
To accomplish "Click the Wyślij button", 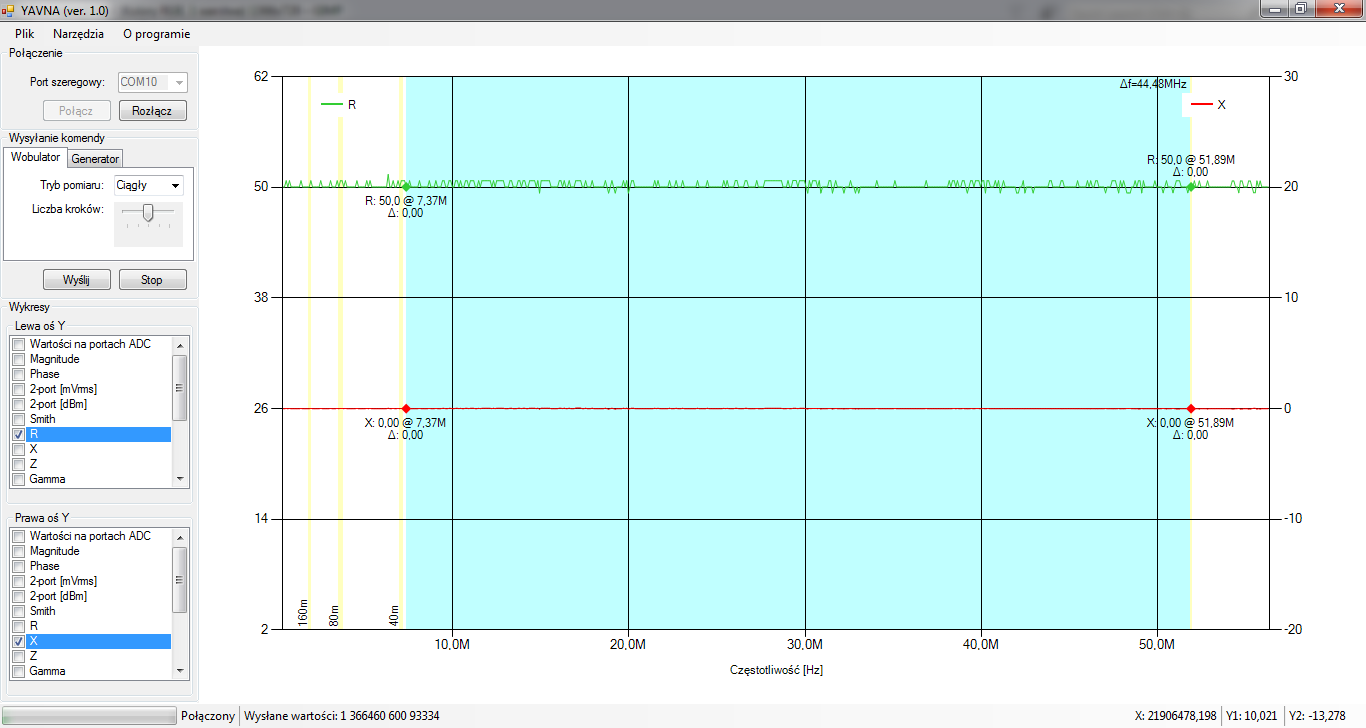I will 76,280.
